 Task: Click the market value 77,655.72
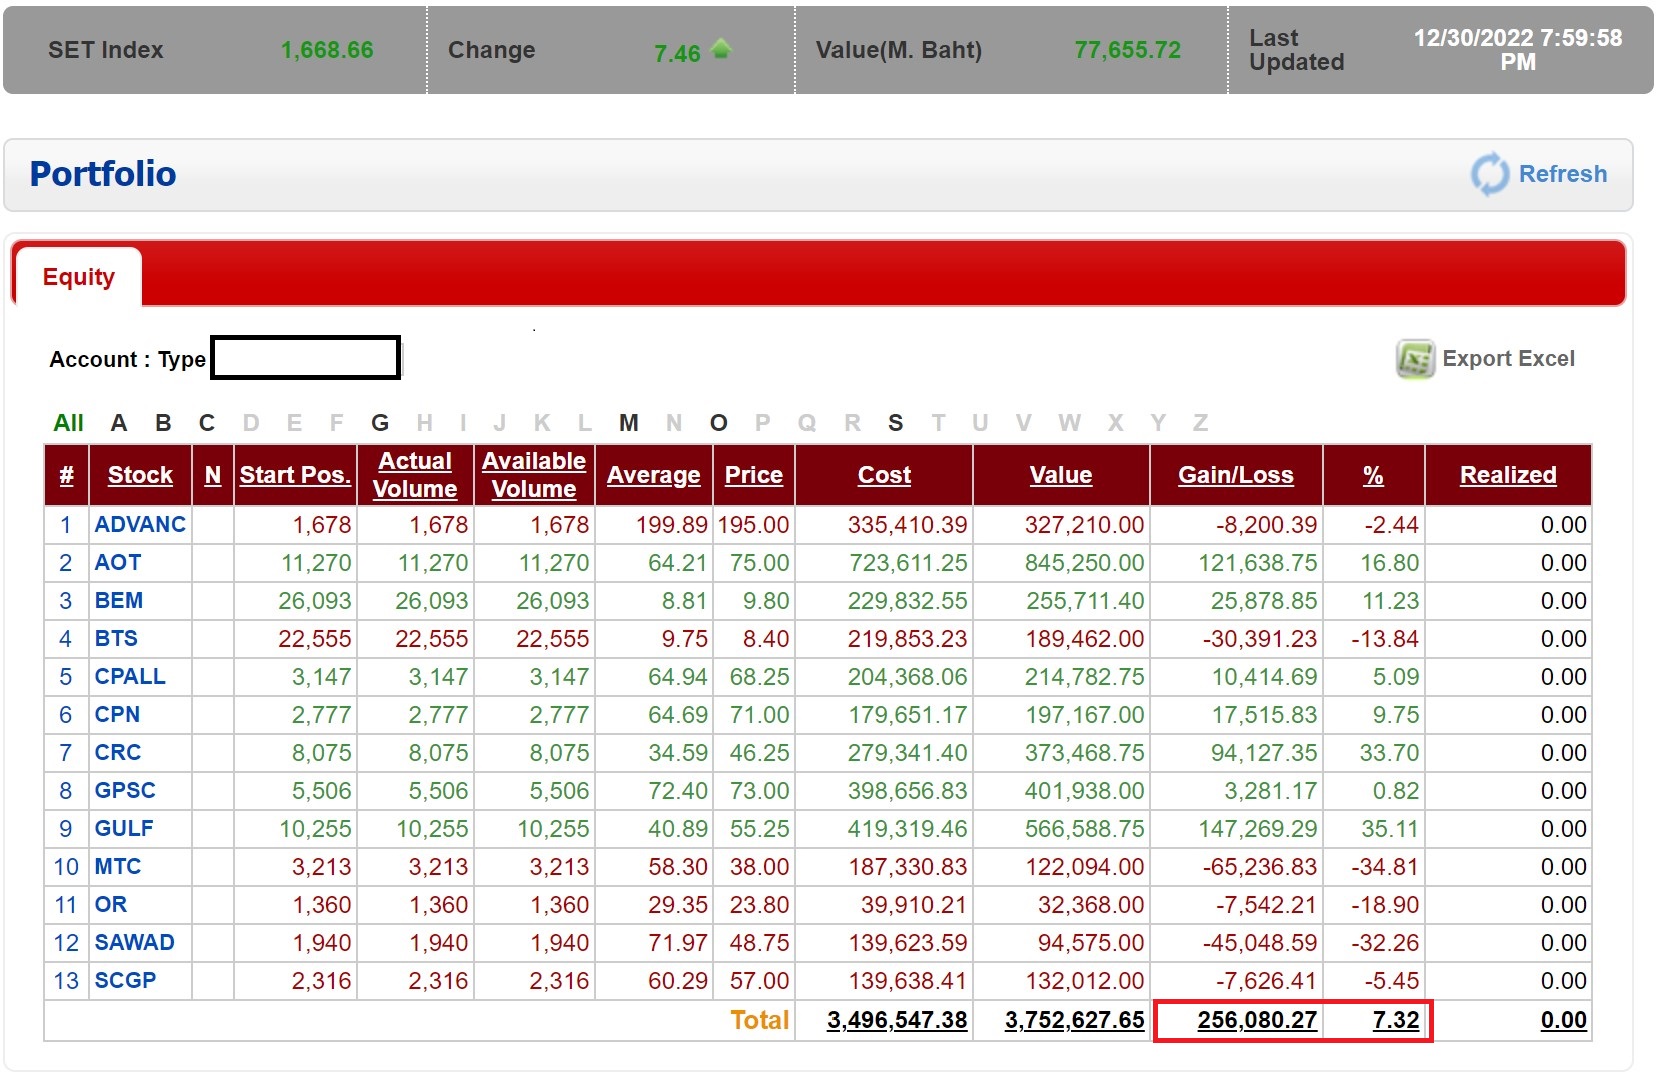point(1127,50)
